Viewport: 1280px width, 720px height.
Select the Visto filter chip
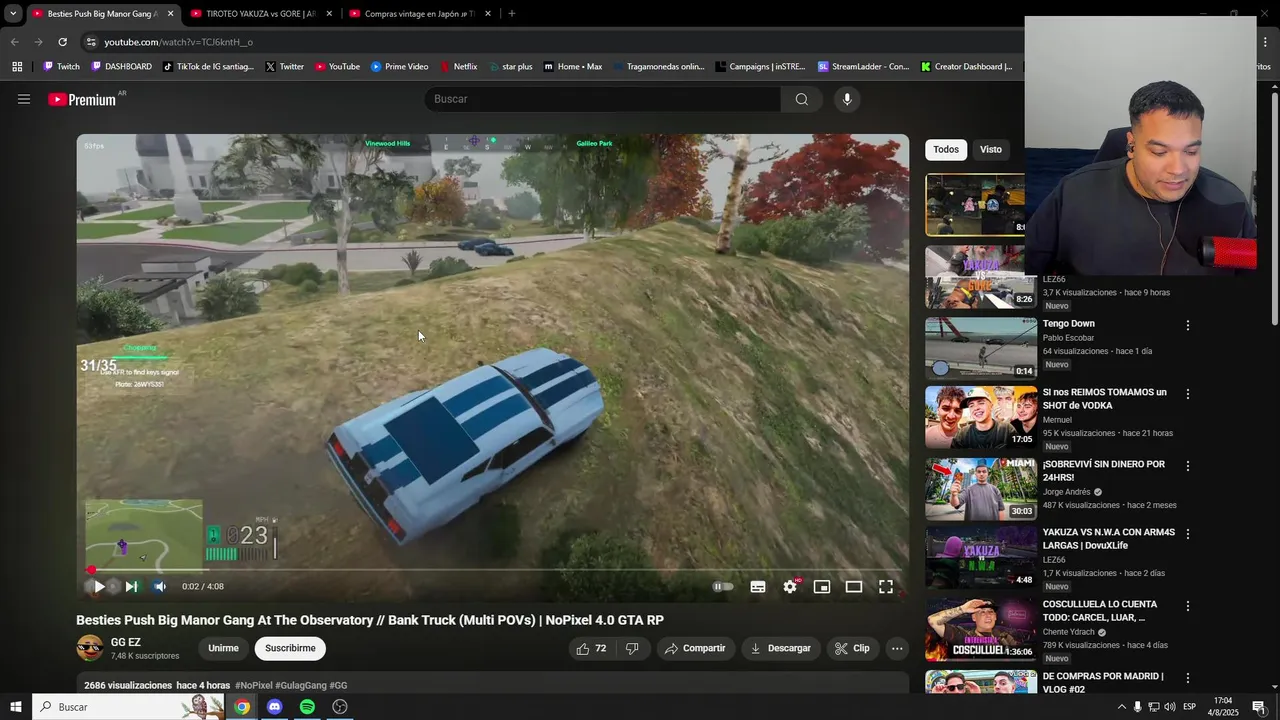(x=991, y=150)
